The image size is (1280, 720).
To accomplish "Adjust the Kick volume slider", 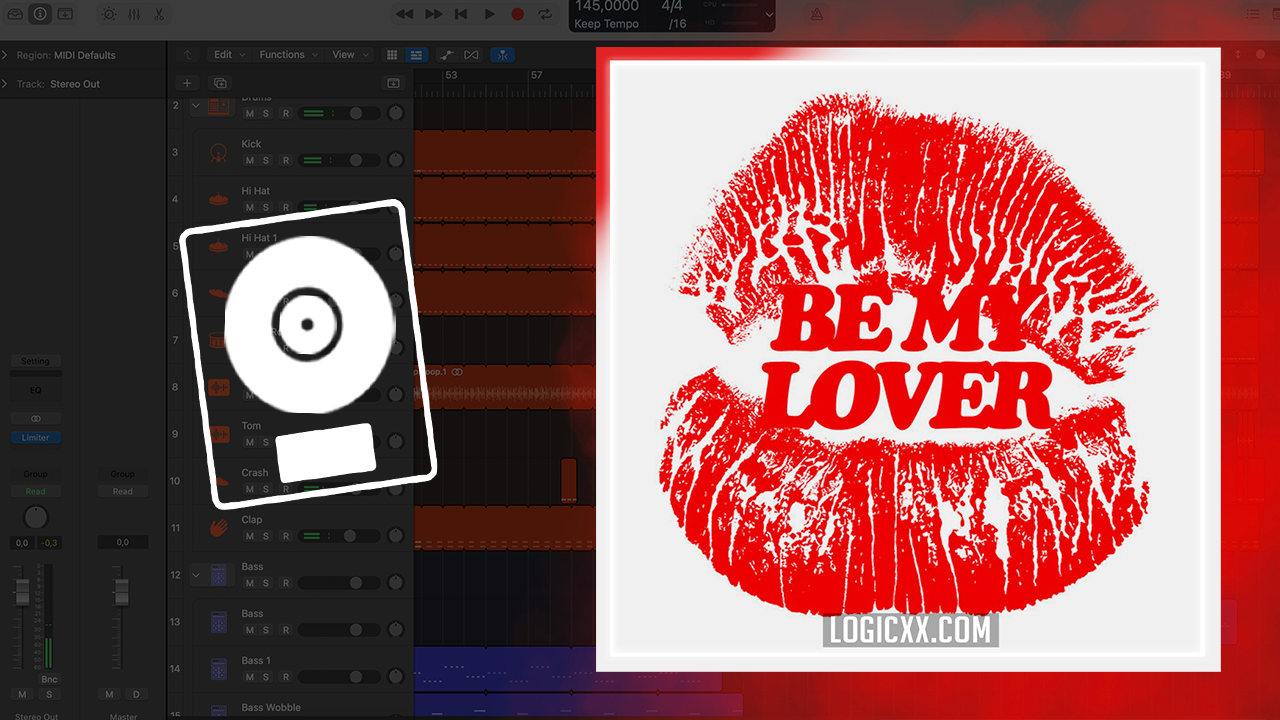I will tap(340, 160).
